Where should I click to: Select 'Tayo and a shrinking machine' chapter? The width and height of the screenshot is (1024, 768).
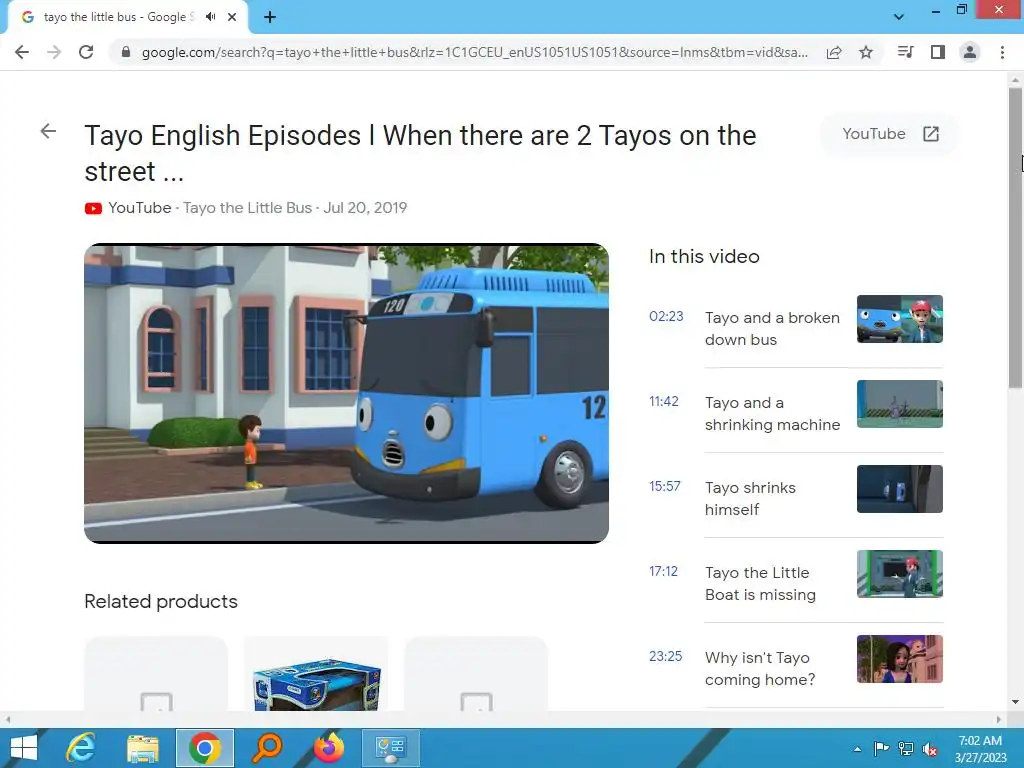point(772,413)
